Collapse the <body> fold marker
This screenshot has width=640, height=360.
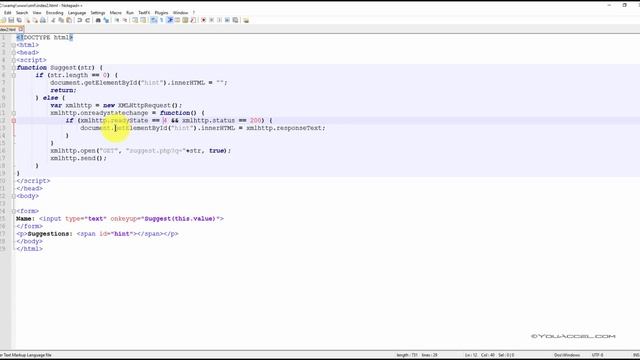(13, 196)
